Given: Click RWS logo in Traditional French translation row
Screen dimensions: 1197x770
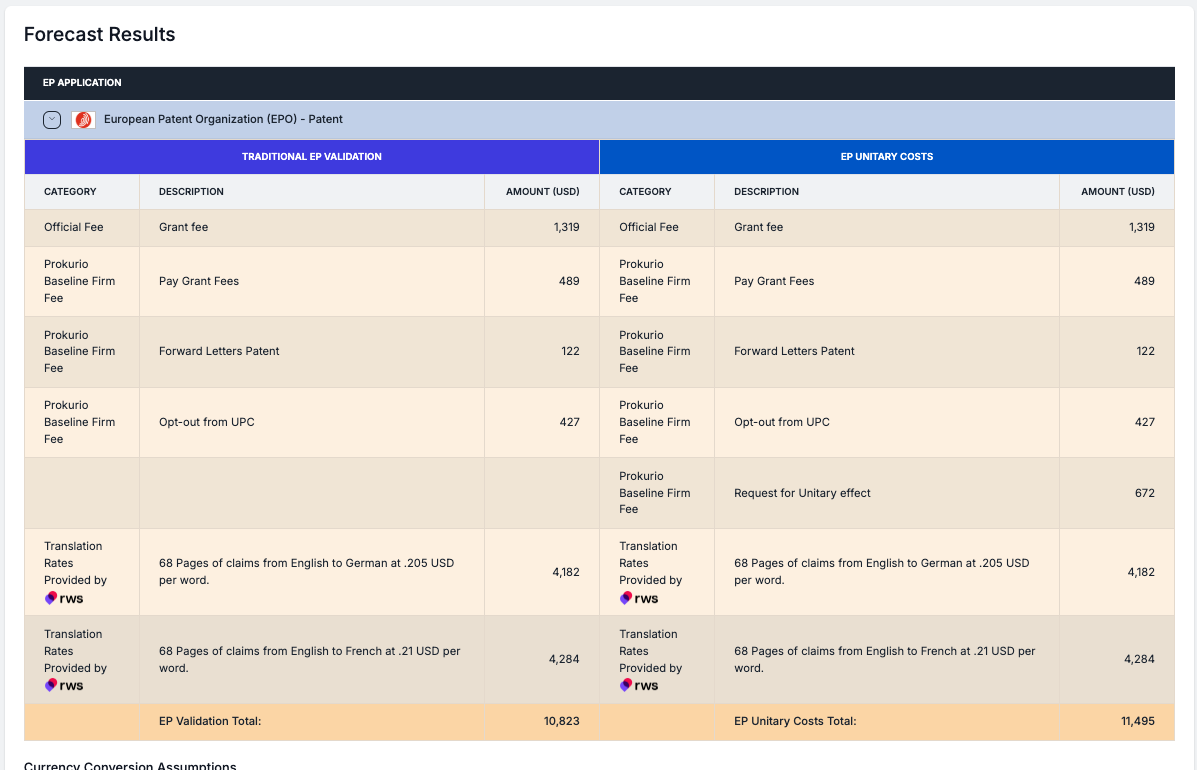Looking at the screenshot, I should tap(64, 686).
